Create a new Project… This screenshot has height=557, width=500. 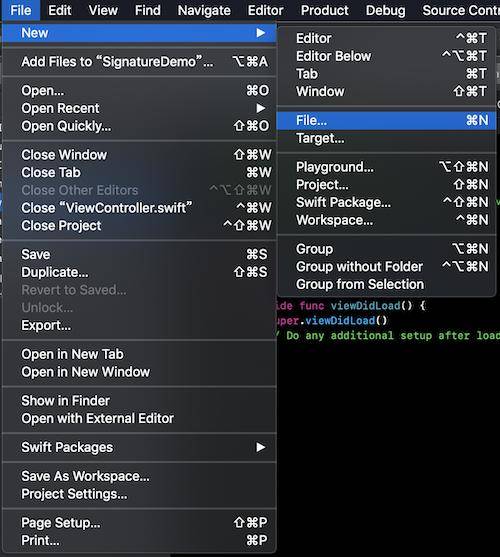point(386,185)
